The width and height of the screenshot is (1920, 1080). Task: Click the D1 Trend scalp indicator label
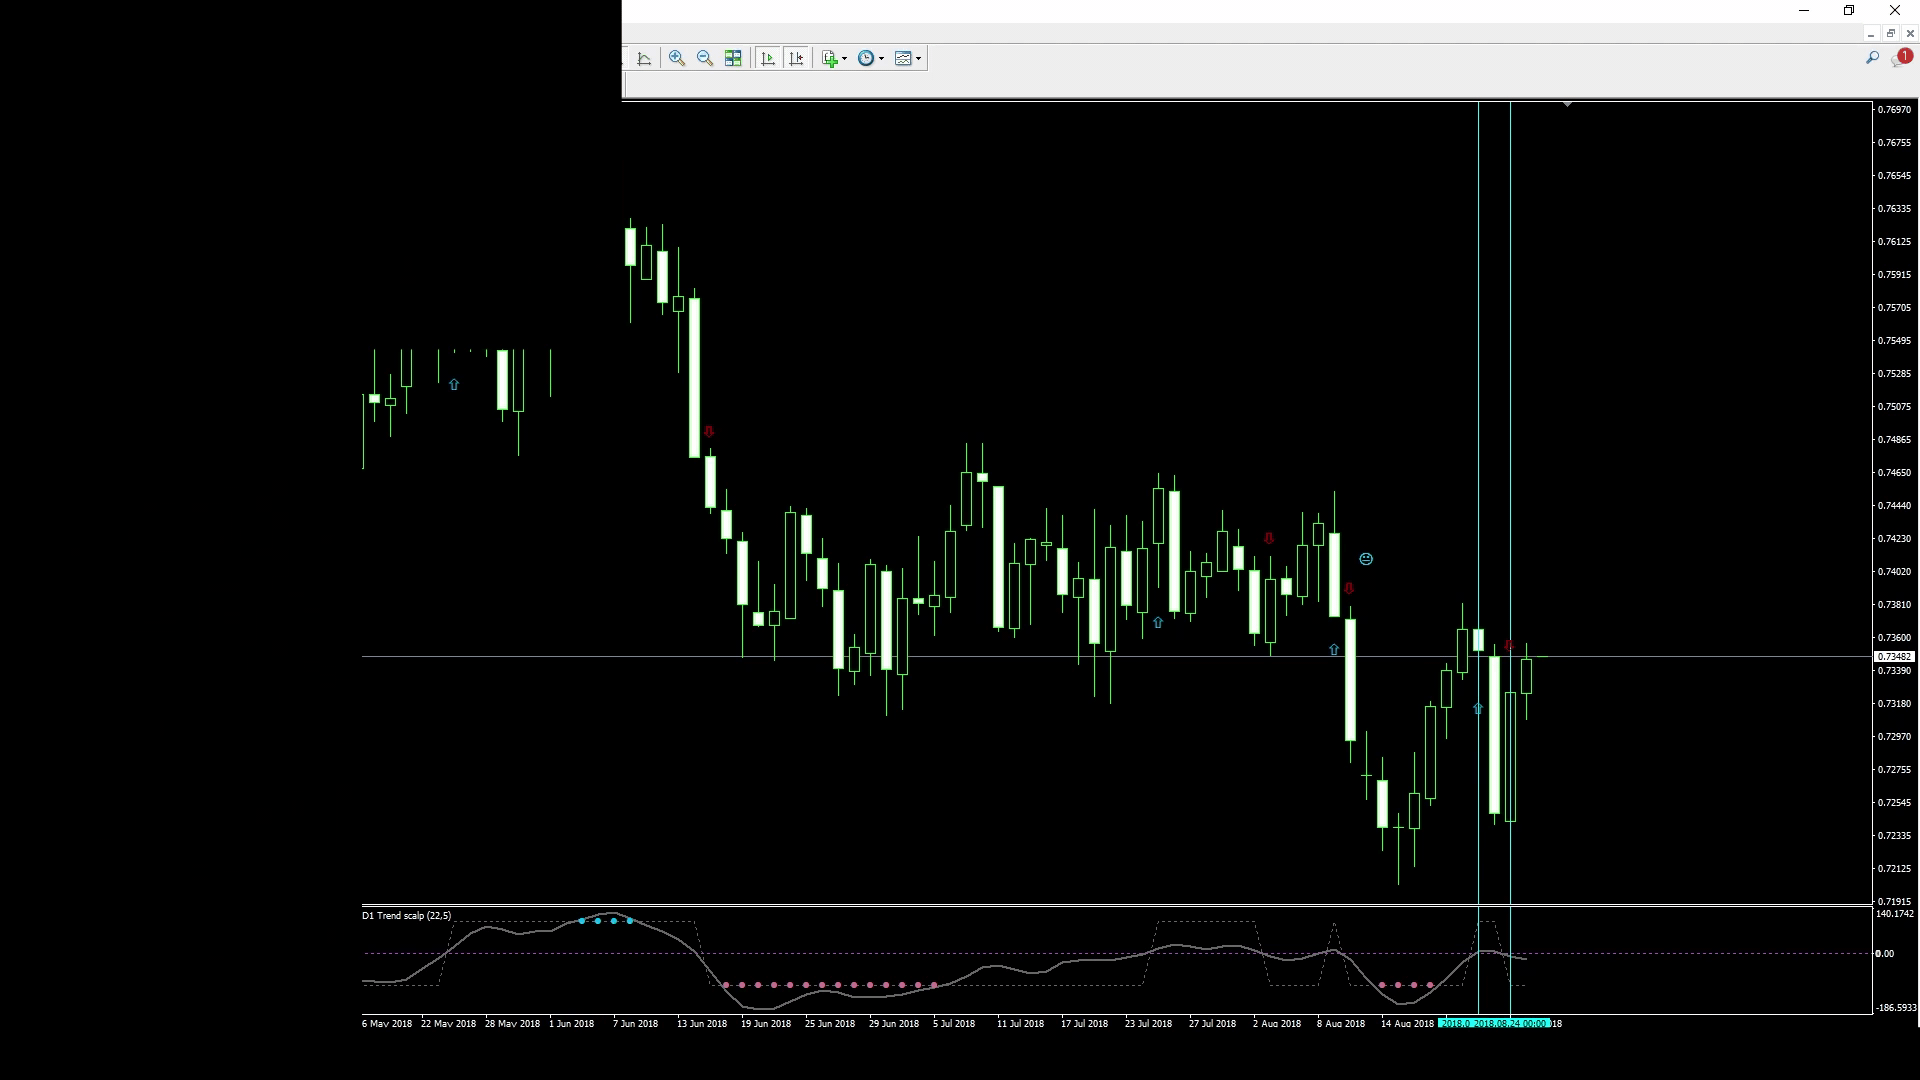pos(406,916)
